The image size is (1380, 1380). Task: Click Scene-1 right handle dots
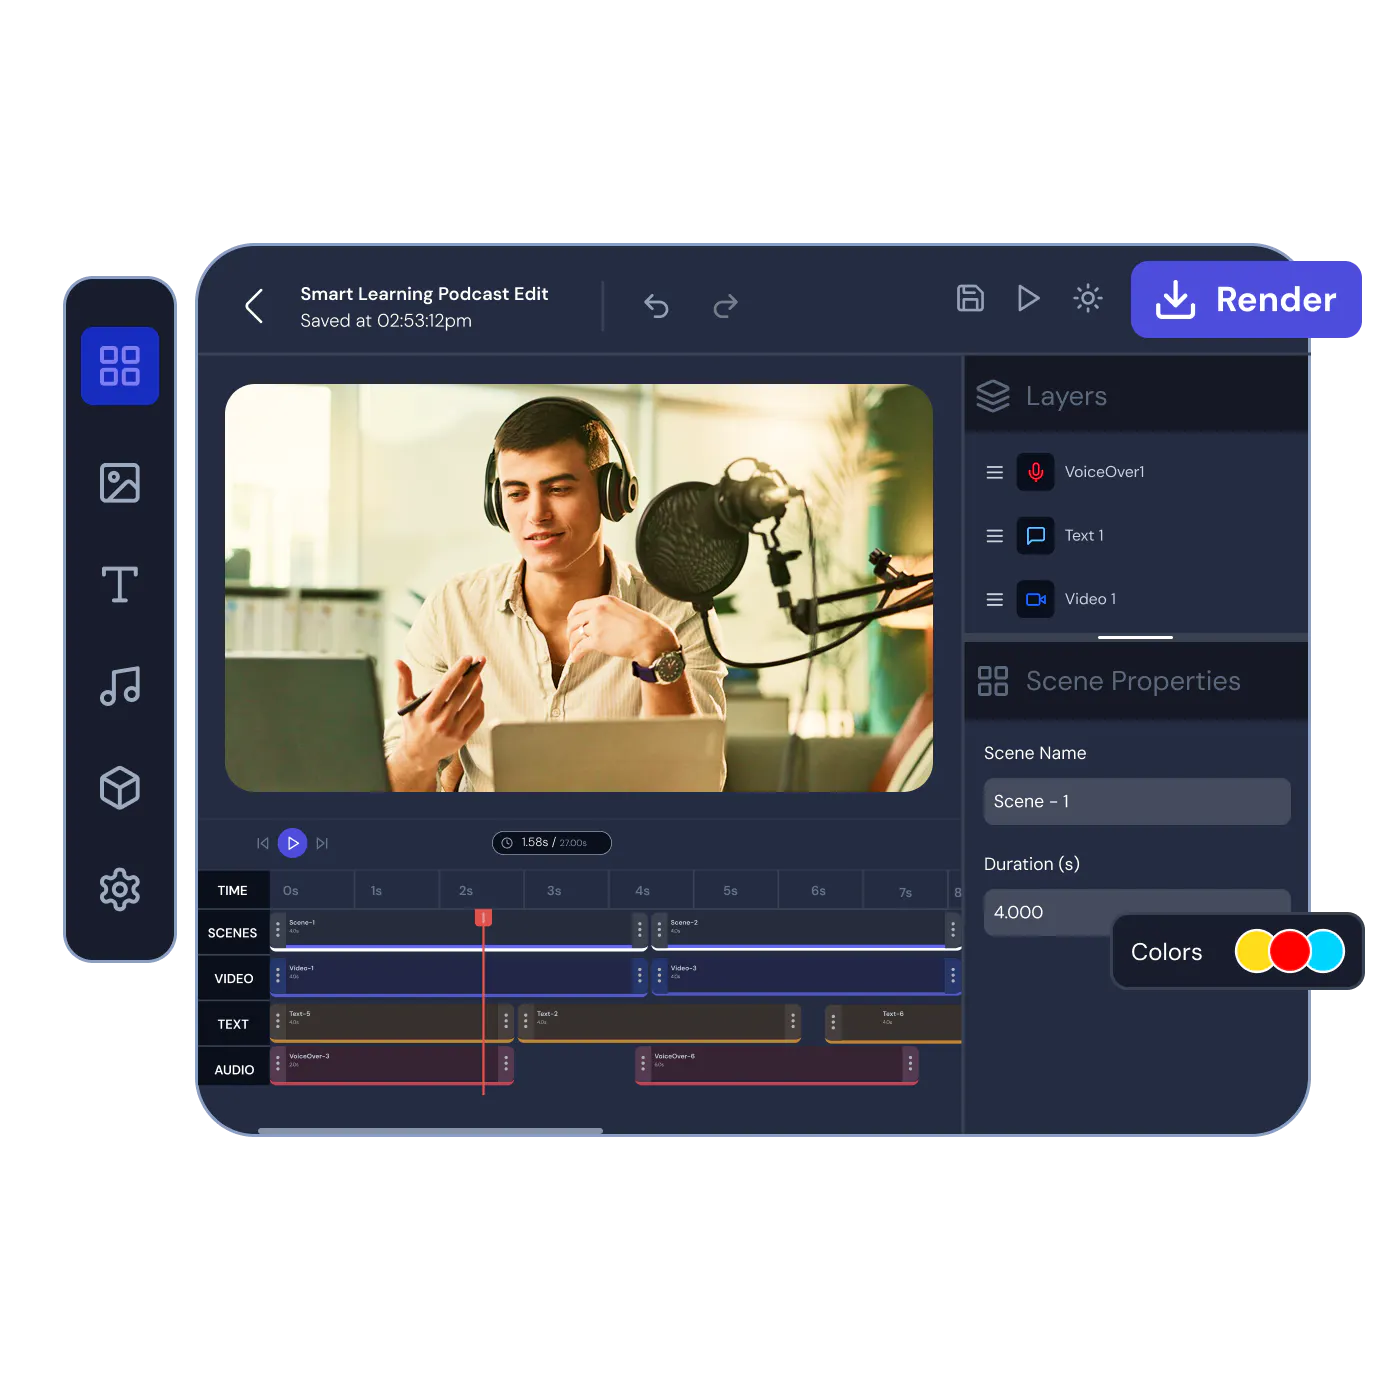pyautogui.click(x=640, y=930)
